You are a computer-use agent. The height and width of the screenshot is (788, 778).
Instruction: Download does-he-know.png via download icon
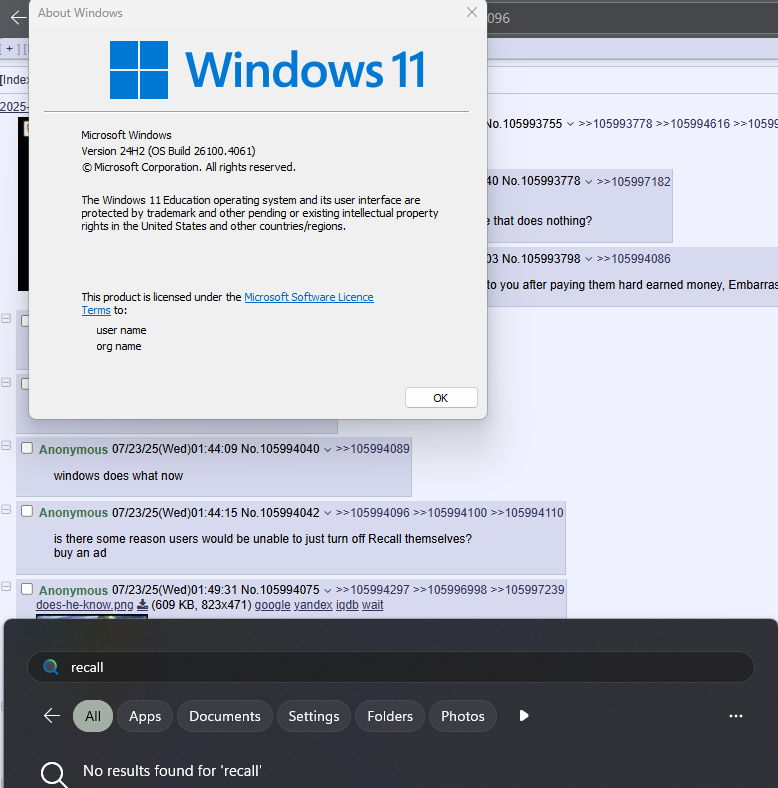pos(142,605)
